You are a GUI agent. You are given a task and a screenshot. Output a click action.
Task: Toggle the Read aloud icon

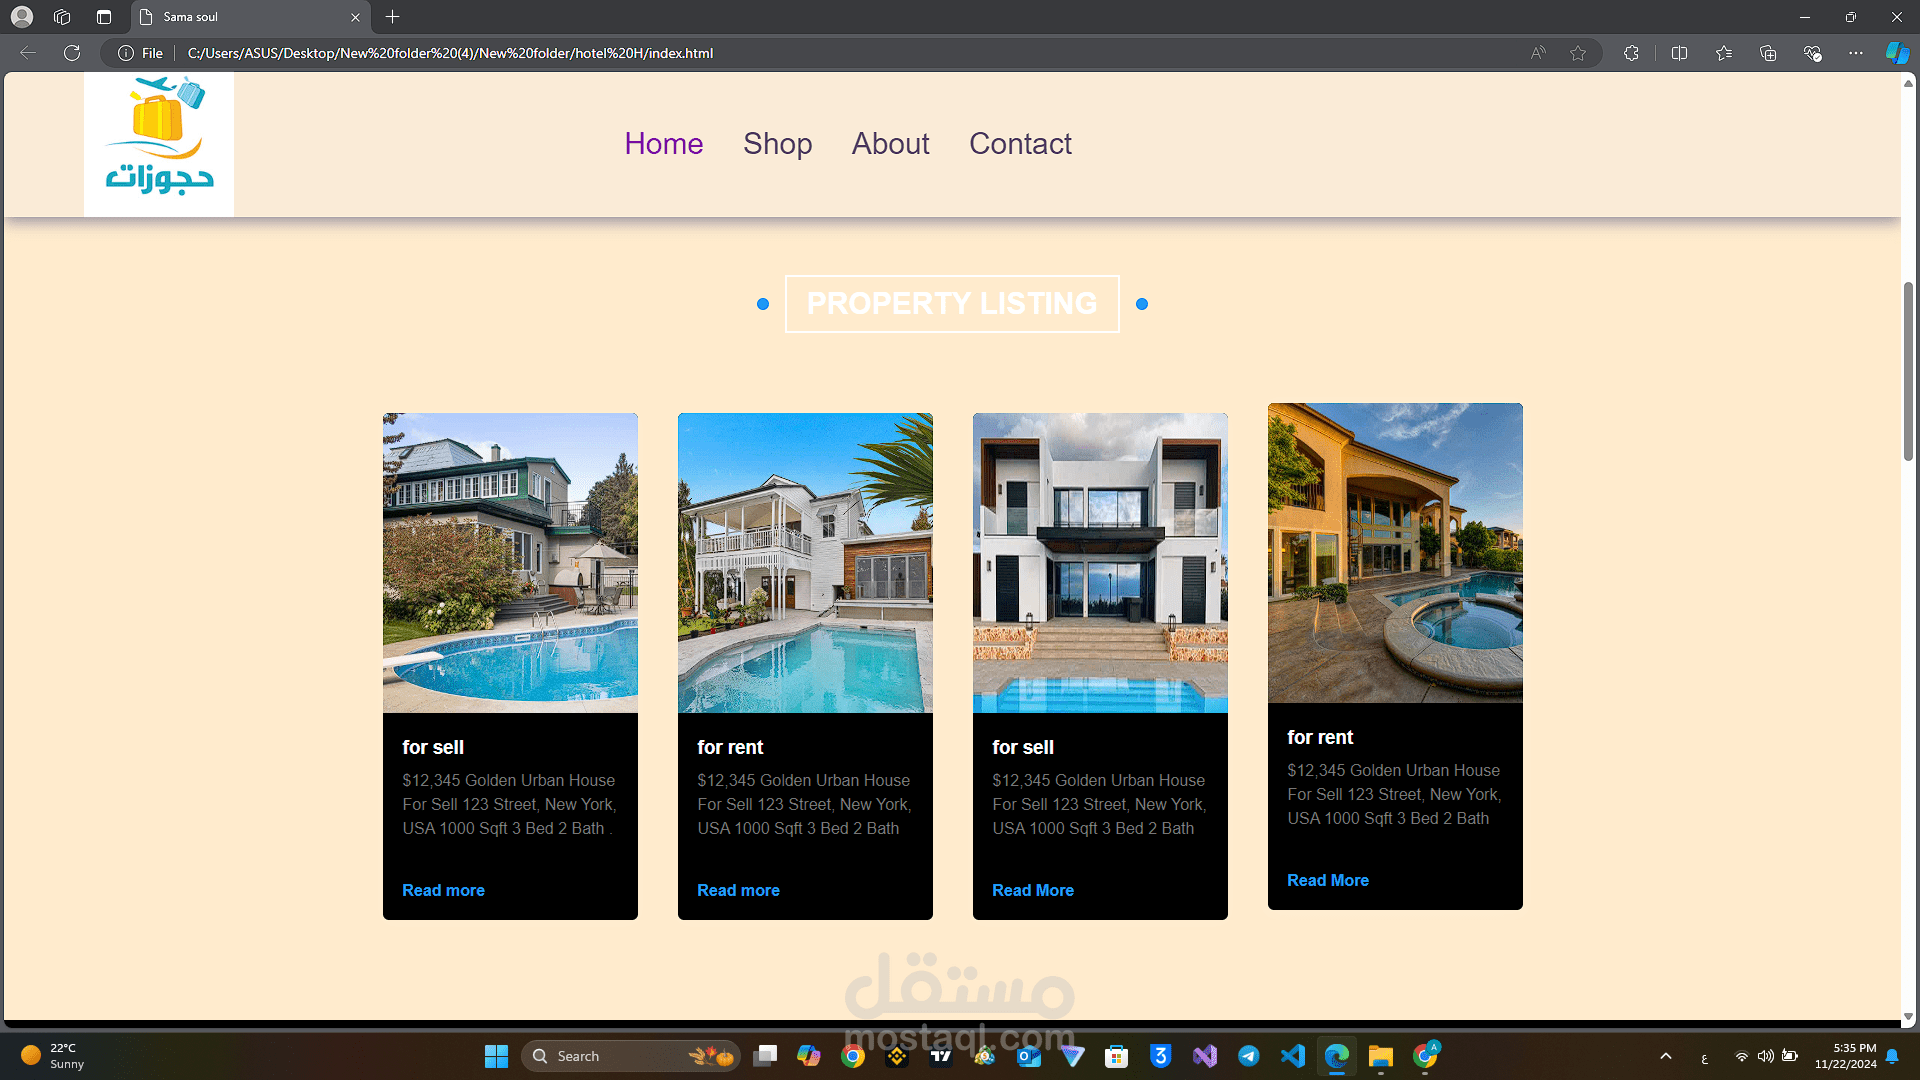(x=1538, y=53)
